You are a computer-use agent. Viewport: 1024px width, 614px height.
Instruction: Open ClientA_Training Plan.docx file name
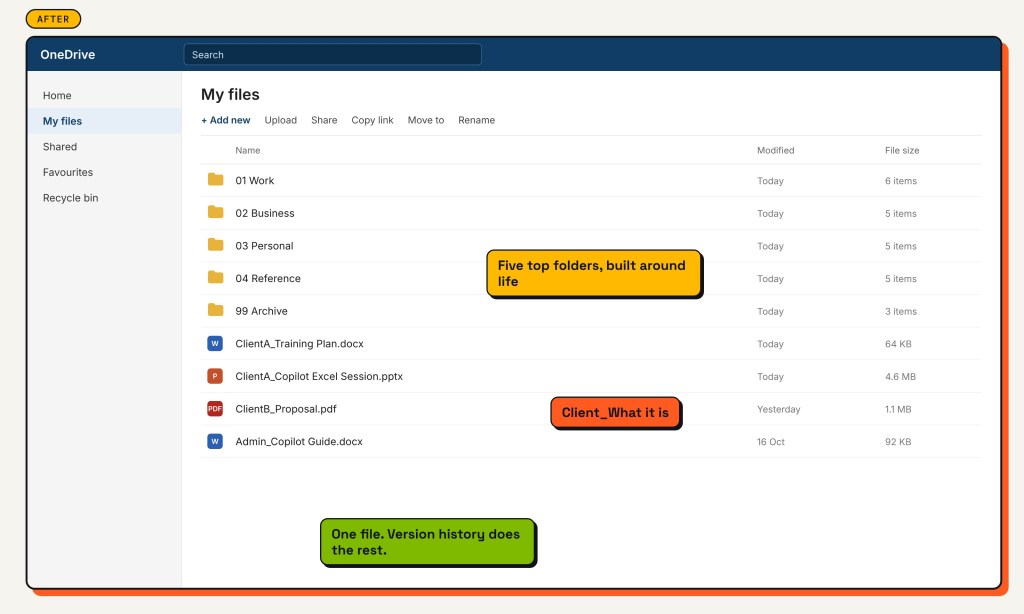pos(299,344)
